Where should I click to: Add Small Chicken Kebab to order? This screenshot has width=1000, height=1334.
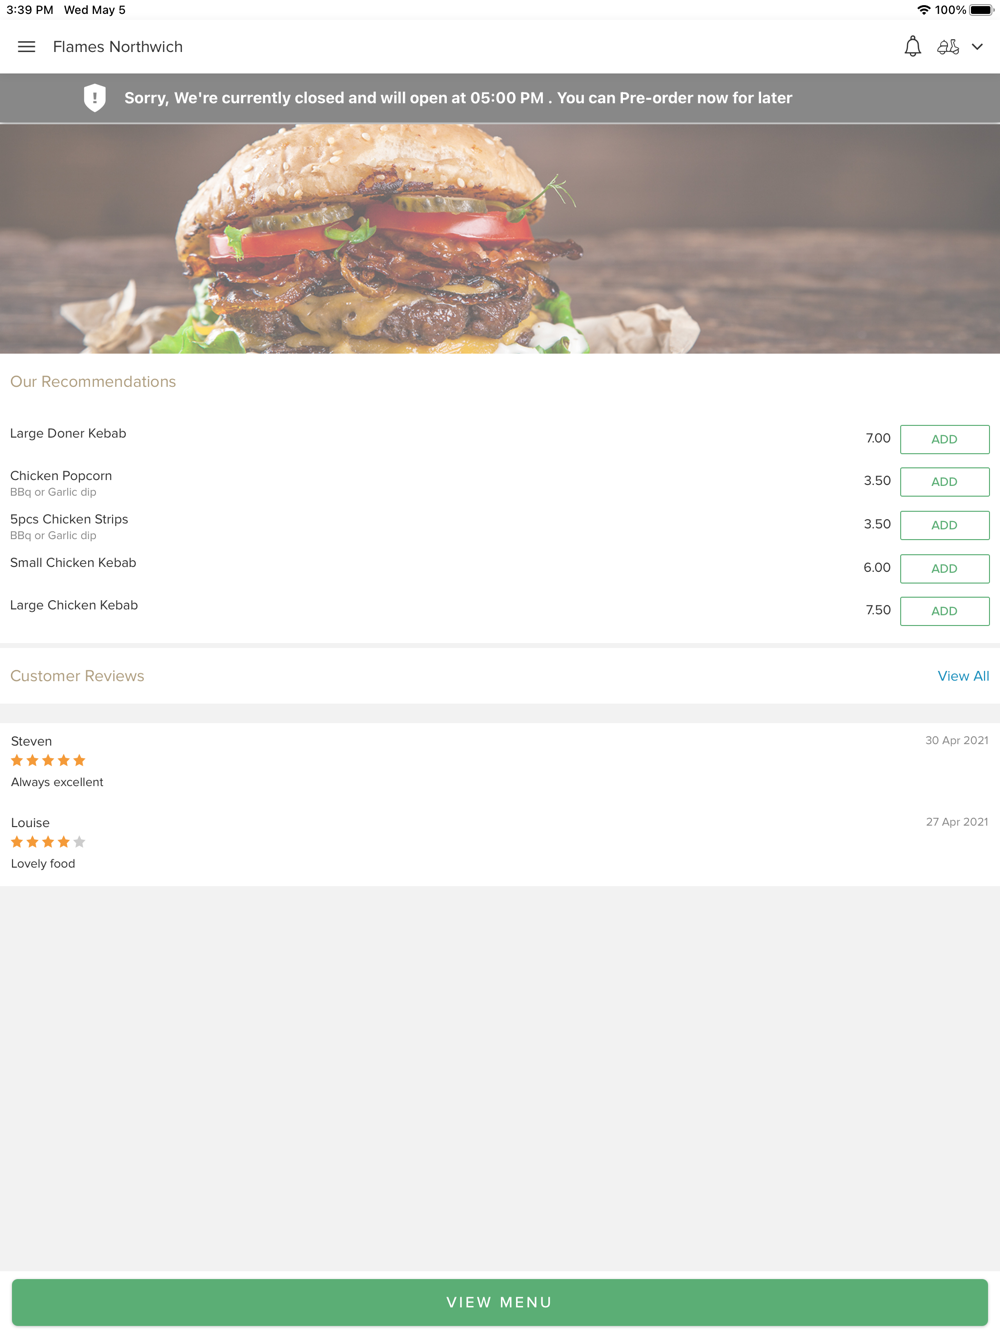944,568
